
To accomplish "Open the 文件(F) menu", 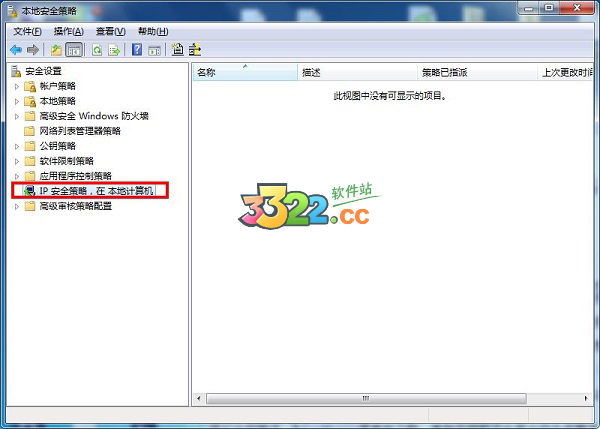I will coord(27,31).
